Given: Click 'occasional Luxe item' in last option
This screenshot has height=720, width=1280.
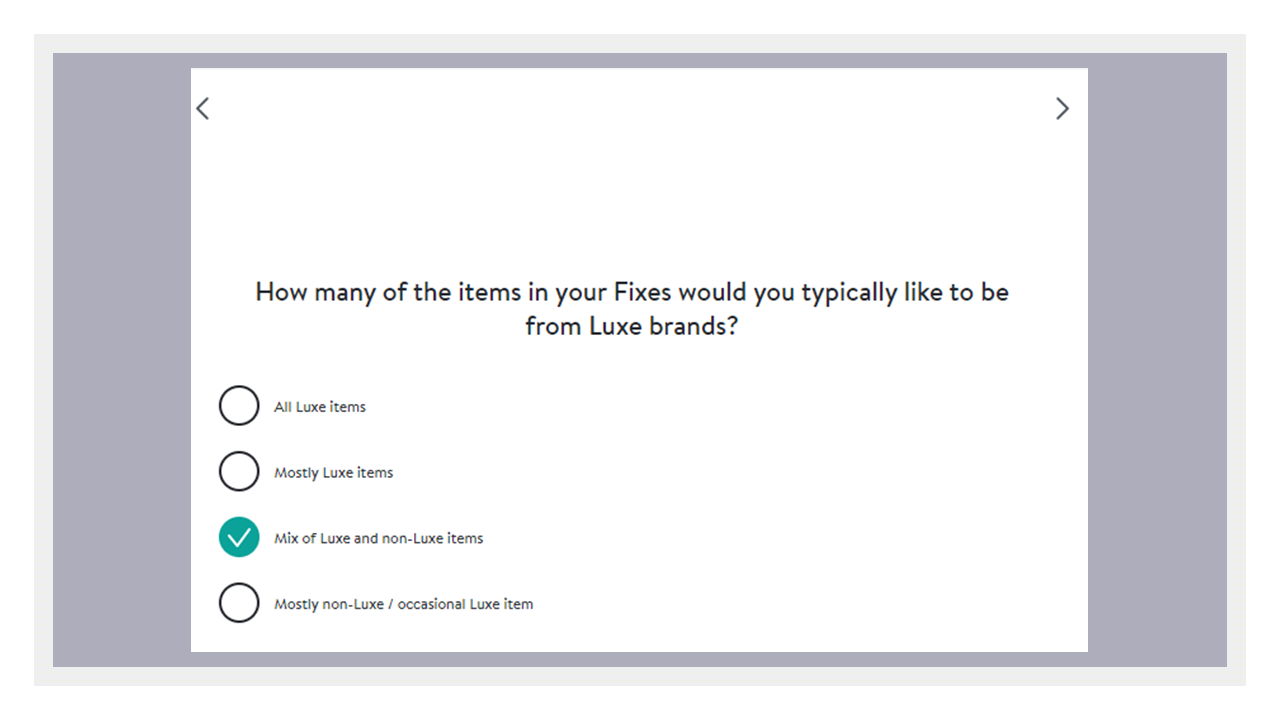Looking at the screenshot, I should click(466, 604).
